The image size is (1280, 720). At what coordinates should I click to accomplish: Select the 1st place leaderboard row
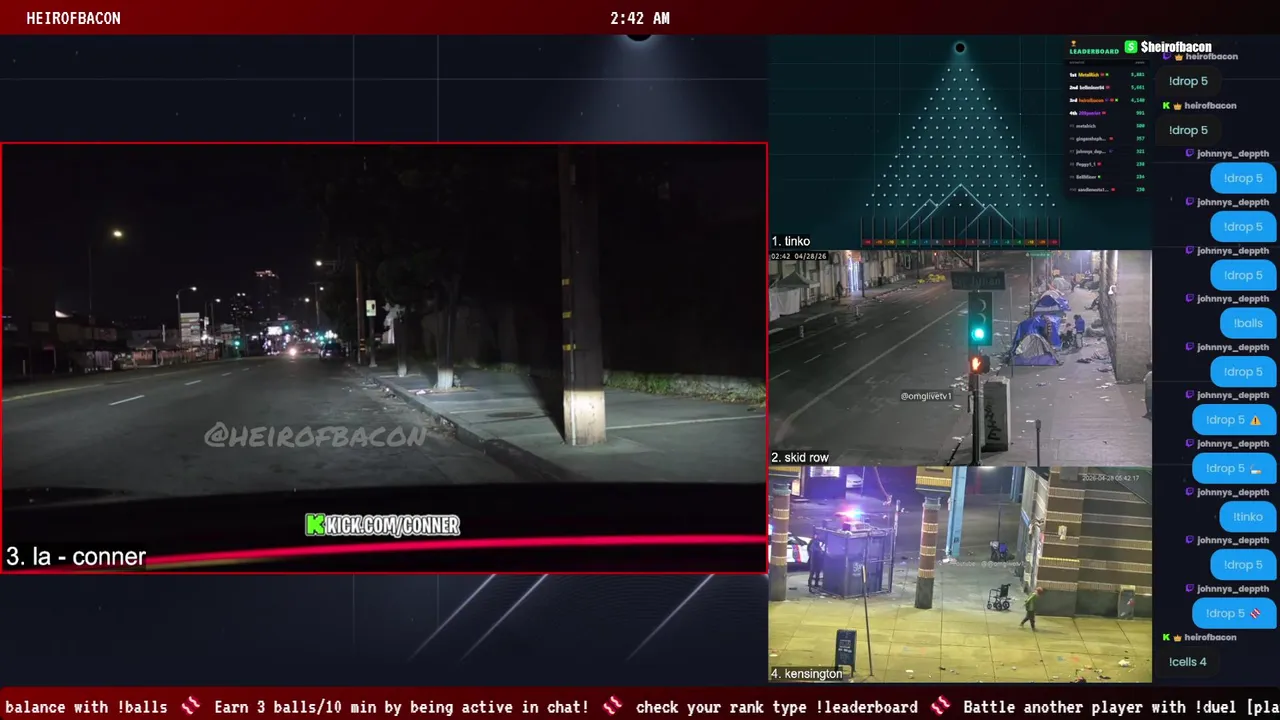click(x=1107, y=75)
